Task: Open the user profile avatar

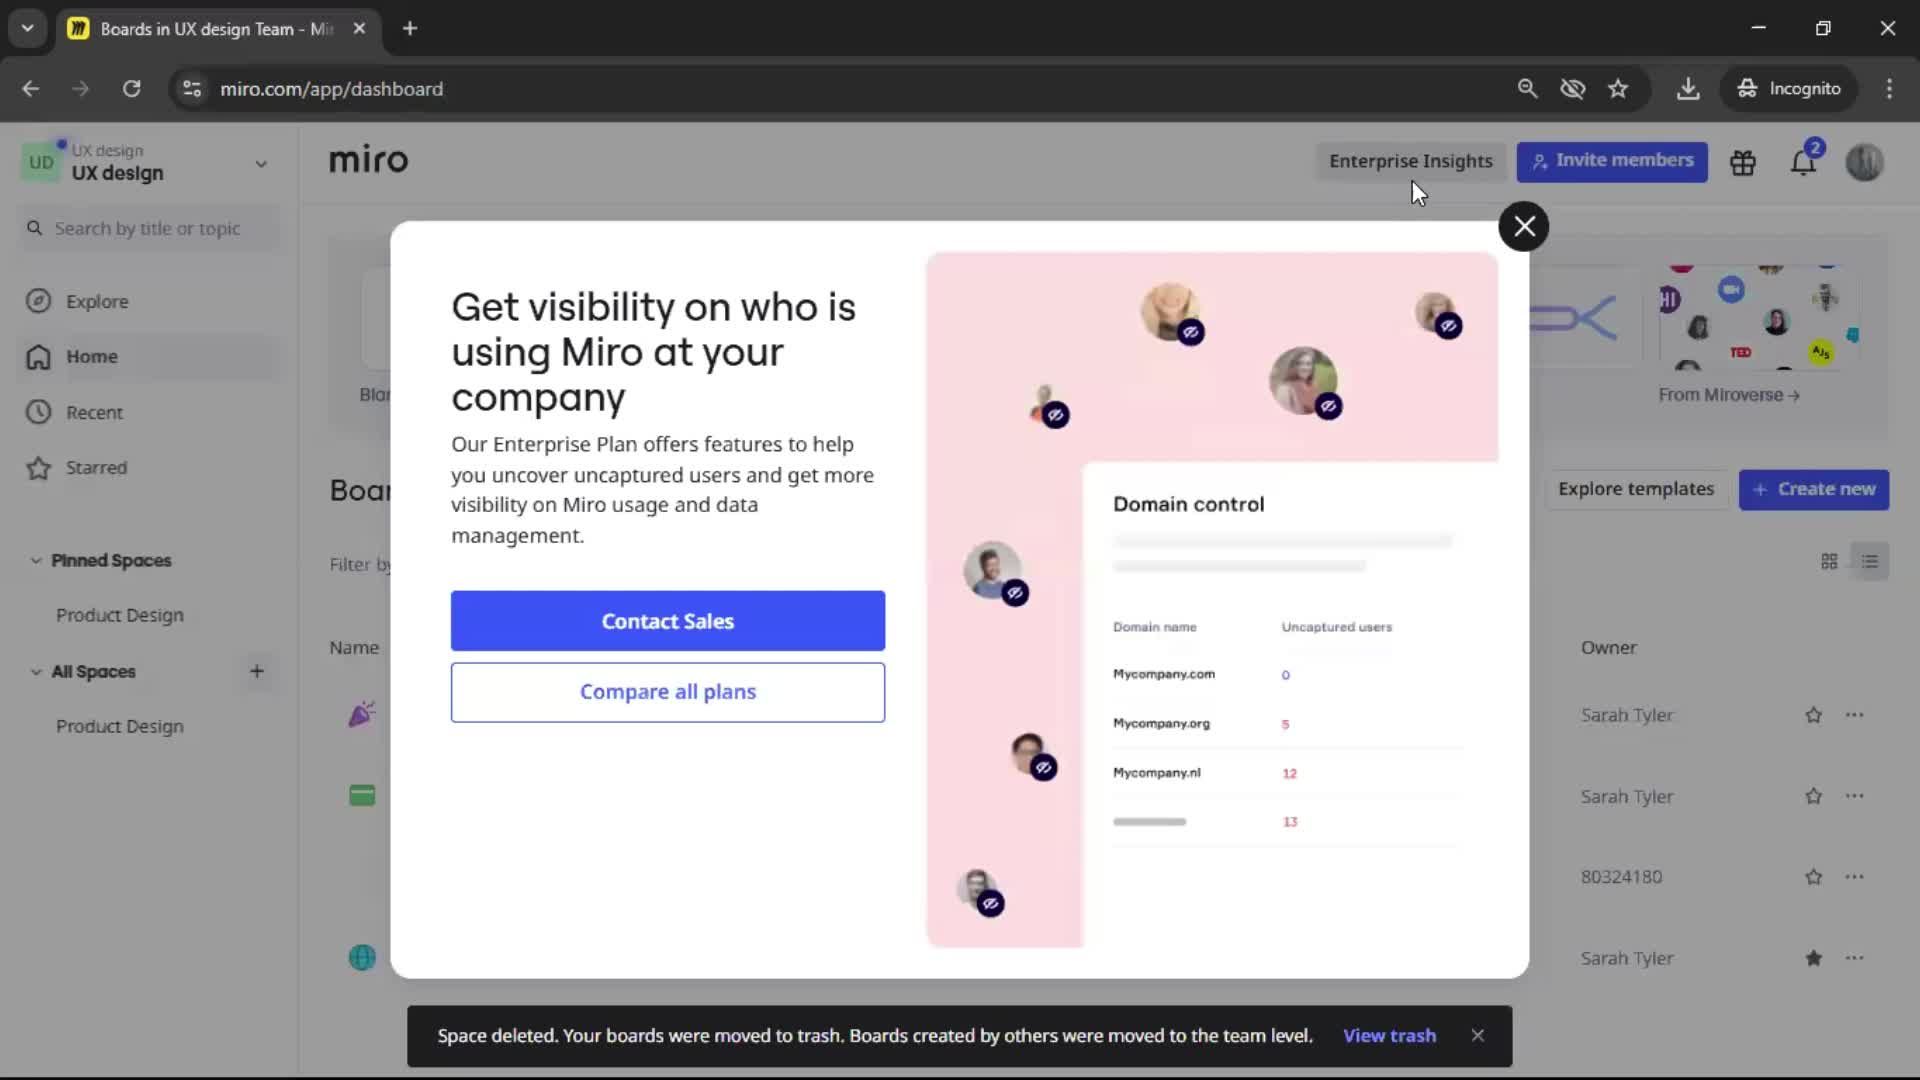Action: [1865, 162]
